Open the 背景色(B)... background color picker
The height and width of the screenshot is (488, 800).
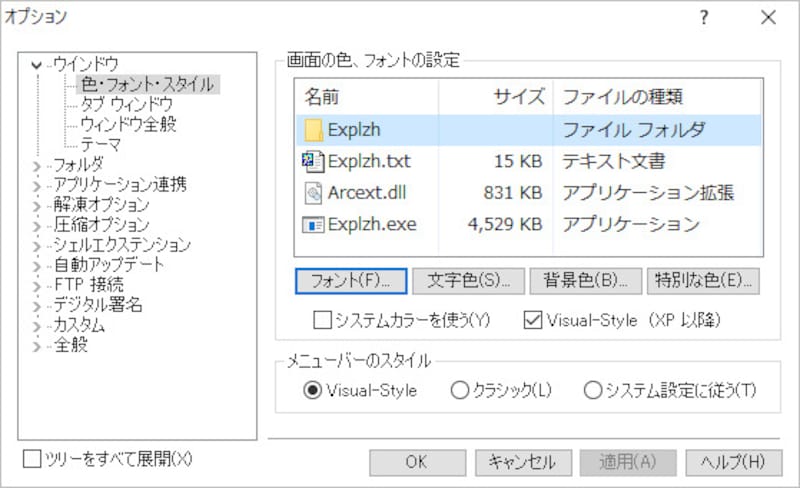point(586,281)
